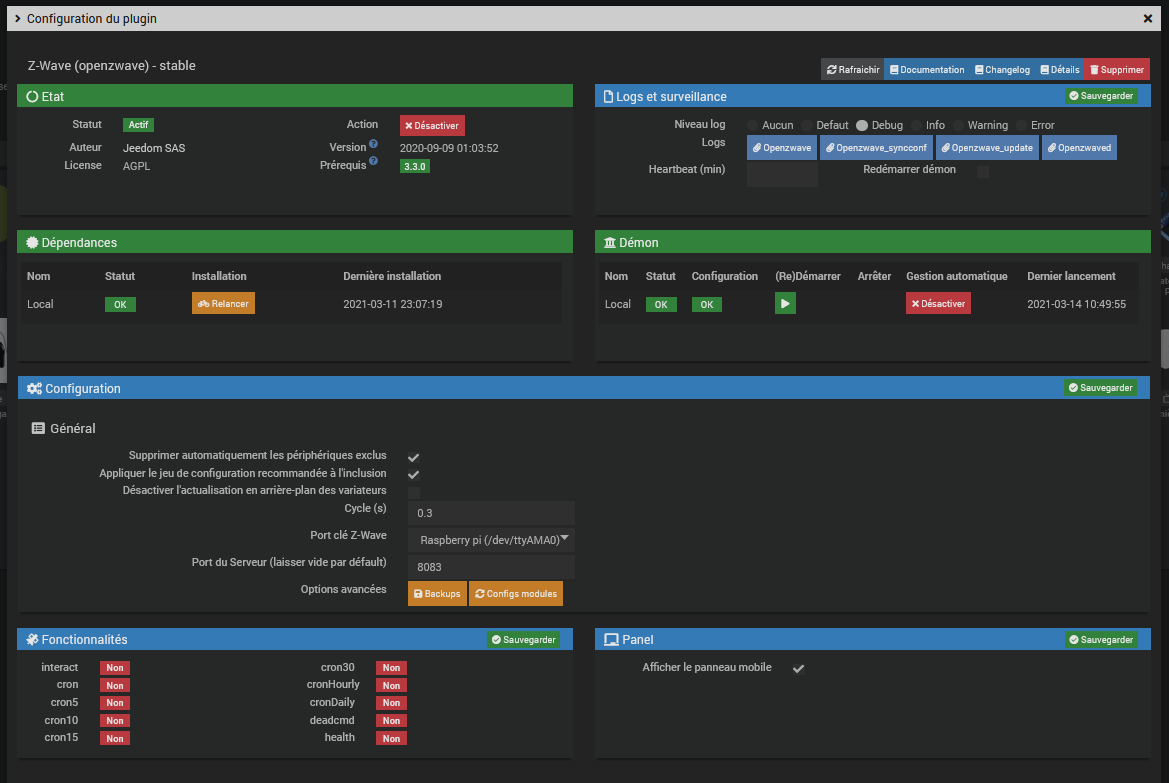Start the daemon with the green play icon
Screen dimensions: 1169x783
(785, 304)
